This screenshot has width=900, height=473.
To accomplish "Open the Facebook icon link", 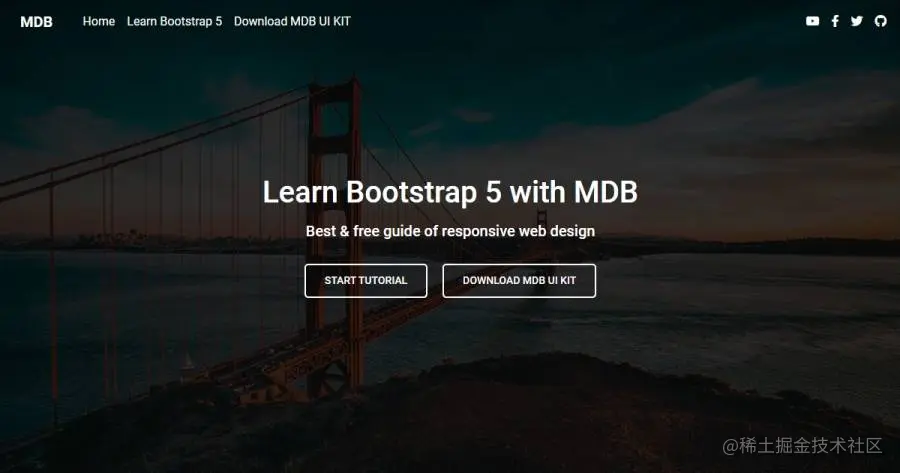I will [x=835, y=21].
